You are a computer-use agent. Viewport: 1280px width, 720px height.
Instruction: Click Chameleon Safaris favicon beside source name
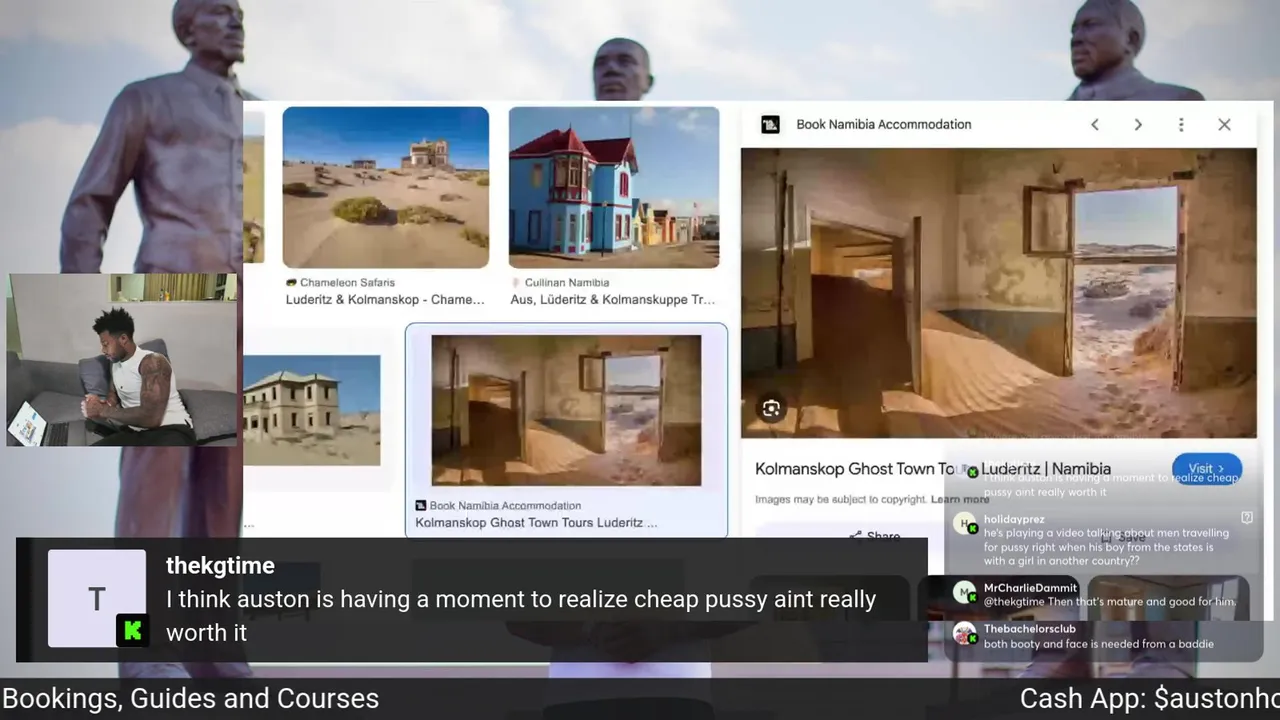click(x=291, y=283)
